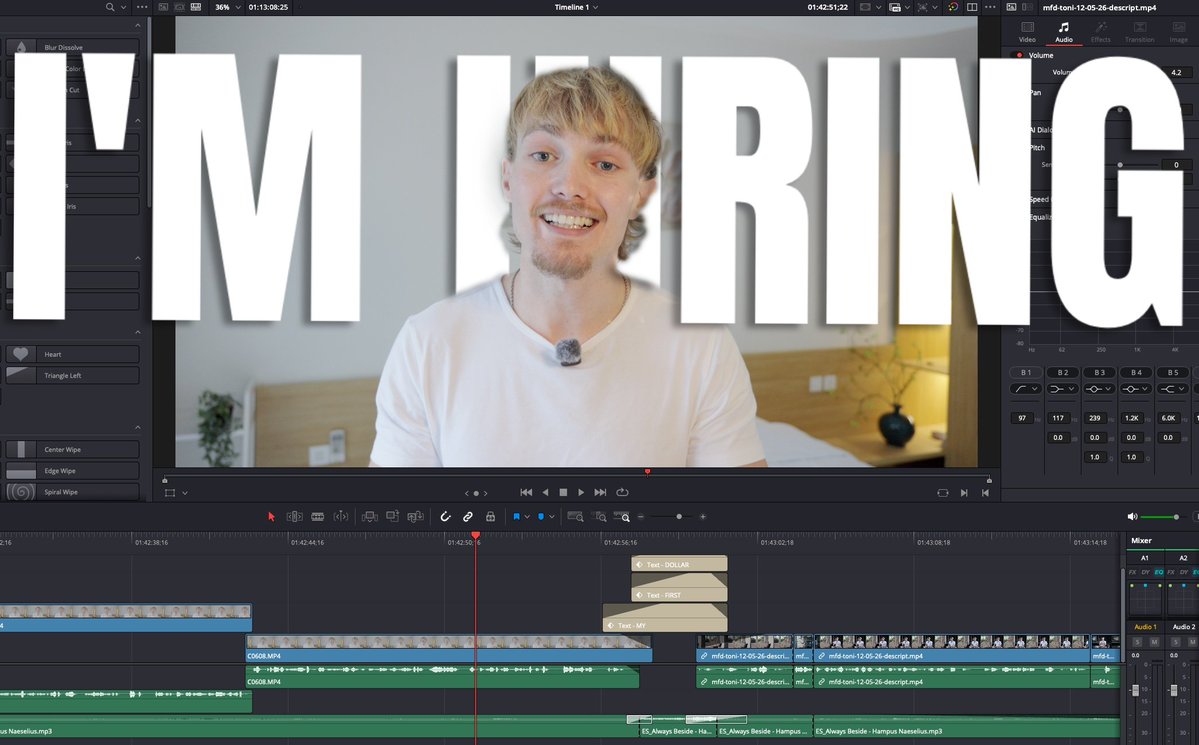Screen dimensions: 1199x745
Task: Toggle the Volume section enable dot
Action: [1019, 55]
